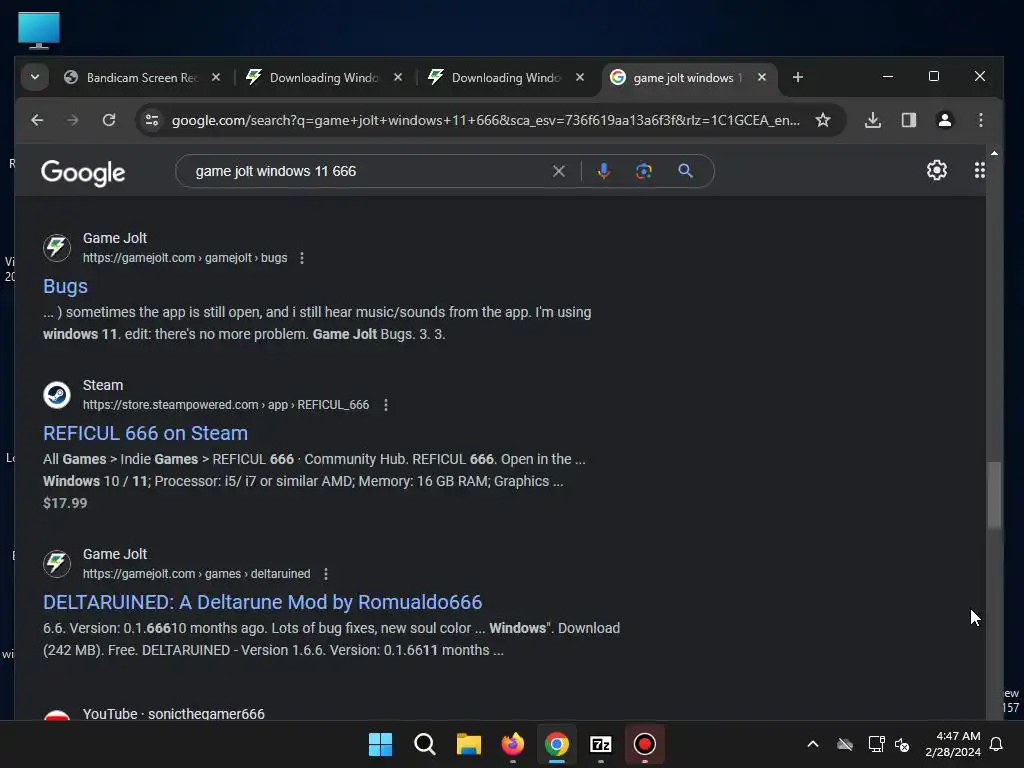Screen dimensions: 1024x768
Task: Open Chrome three-dot menu
Action: point(980,120)
